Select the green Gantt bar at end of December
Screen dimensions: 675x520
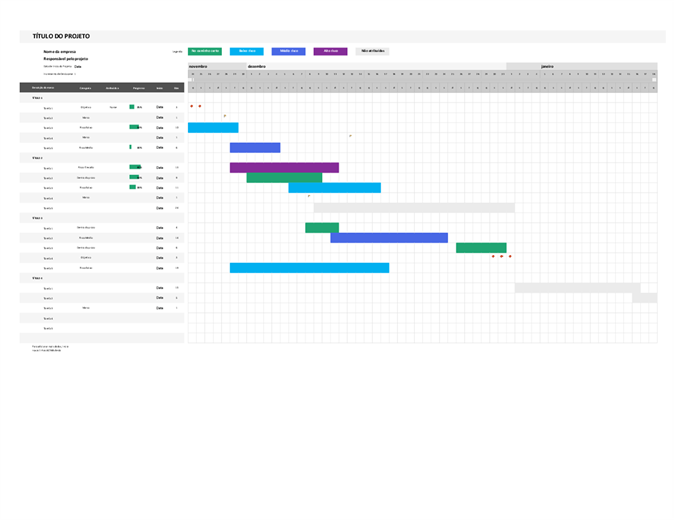click(x=481, y=248)
